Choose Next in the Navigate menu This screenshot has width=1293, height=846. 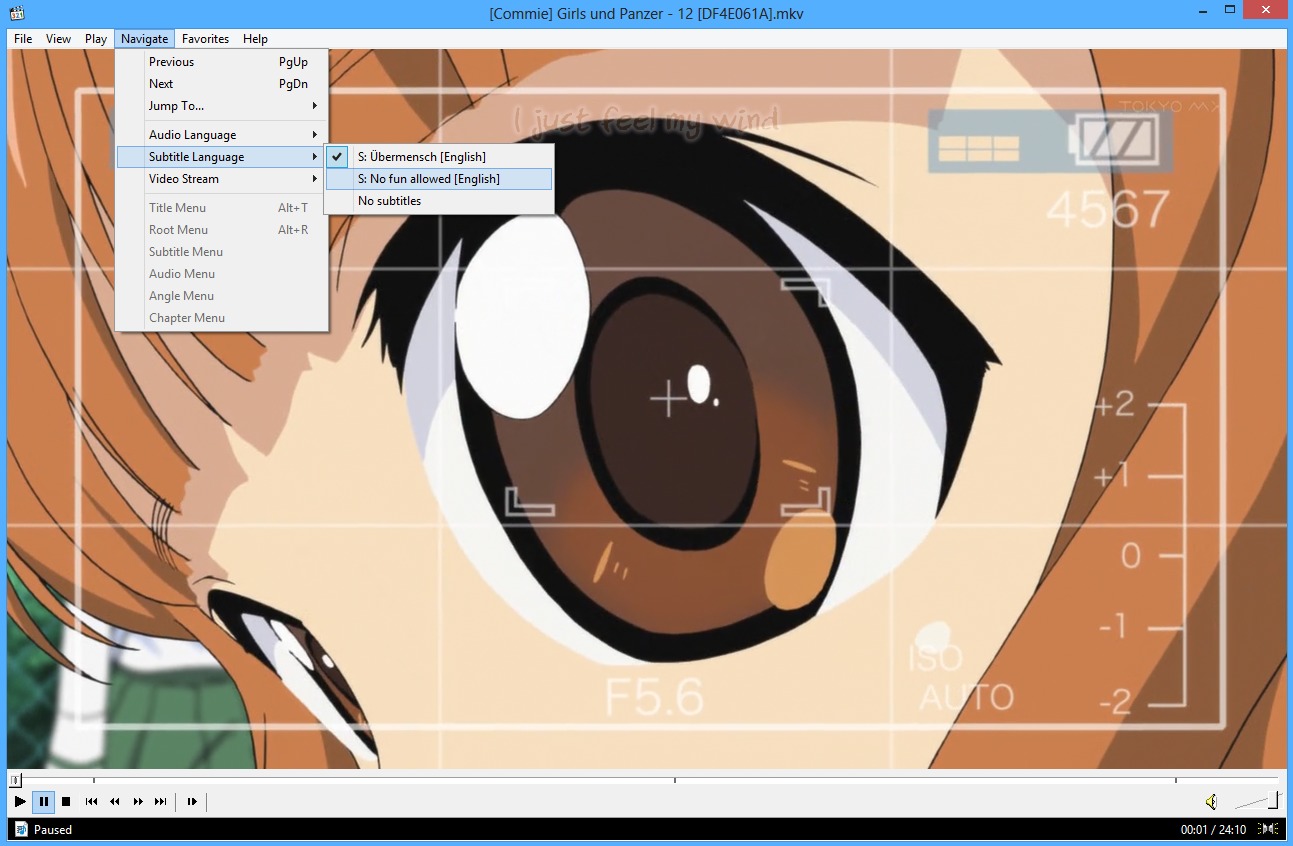click(x=222, y=84)
